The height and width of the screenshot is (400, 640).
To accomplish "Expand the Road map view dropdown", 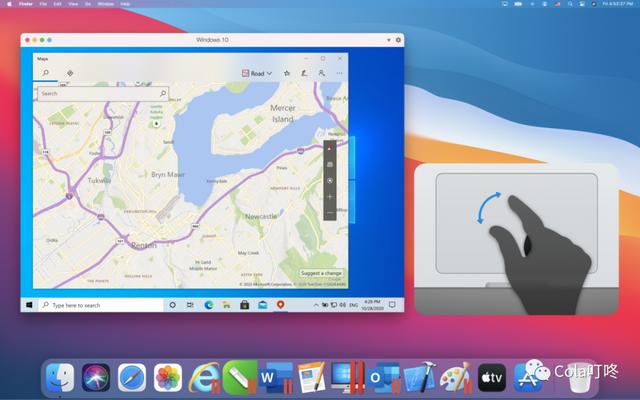I will click(257, 73).
